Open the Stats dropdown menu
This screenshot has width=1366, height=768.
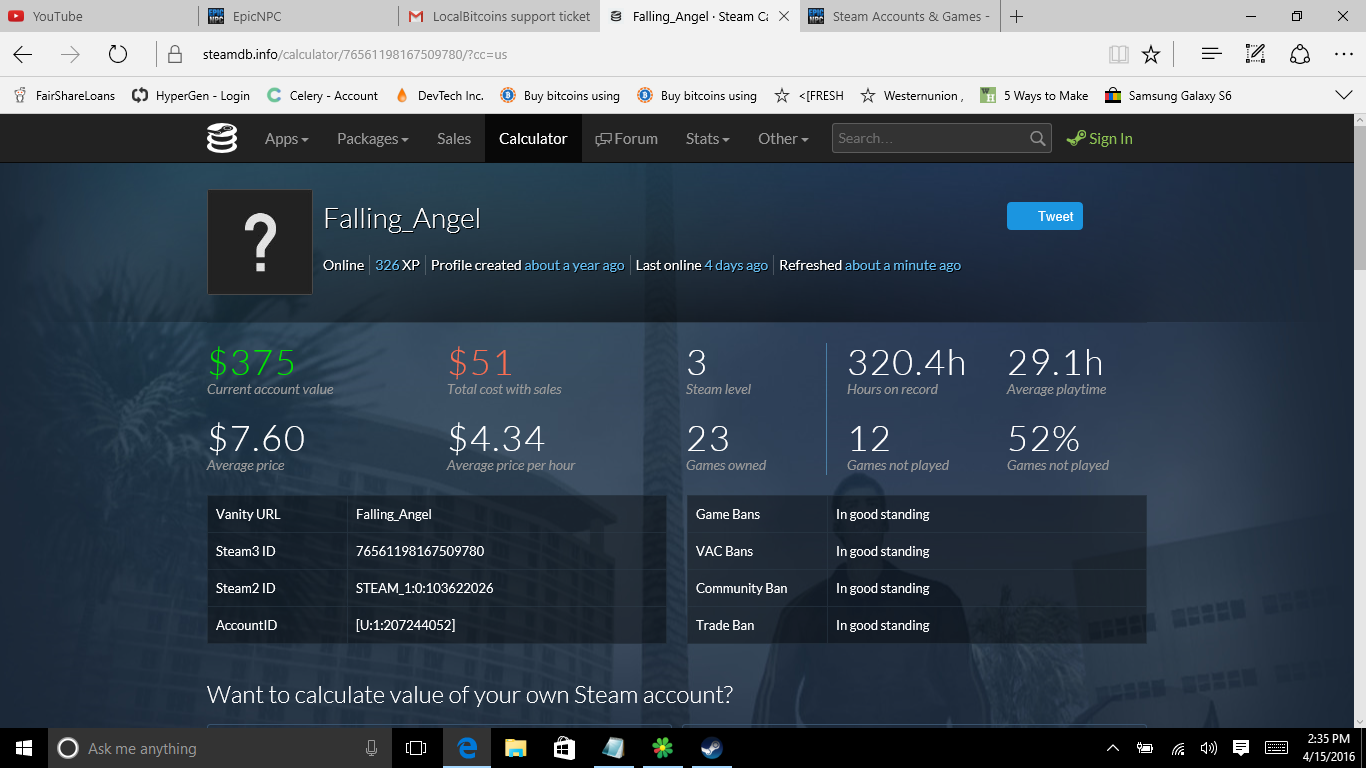(x=707, y=139)
